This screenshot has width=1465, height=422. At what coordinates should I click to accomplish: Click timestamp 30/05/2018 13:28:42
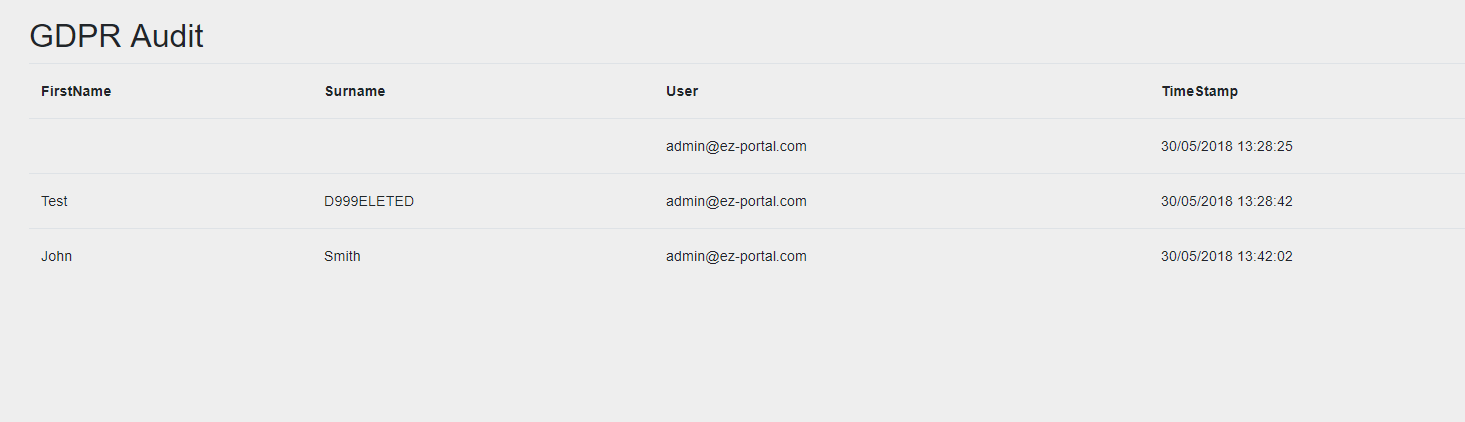[x=1226, y=201]
